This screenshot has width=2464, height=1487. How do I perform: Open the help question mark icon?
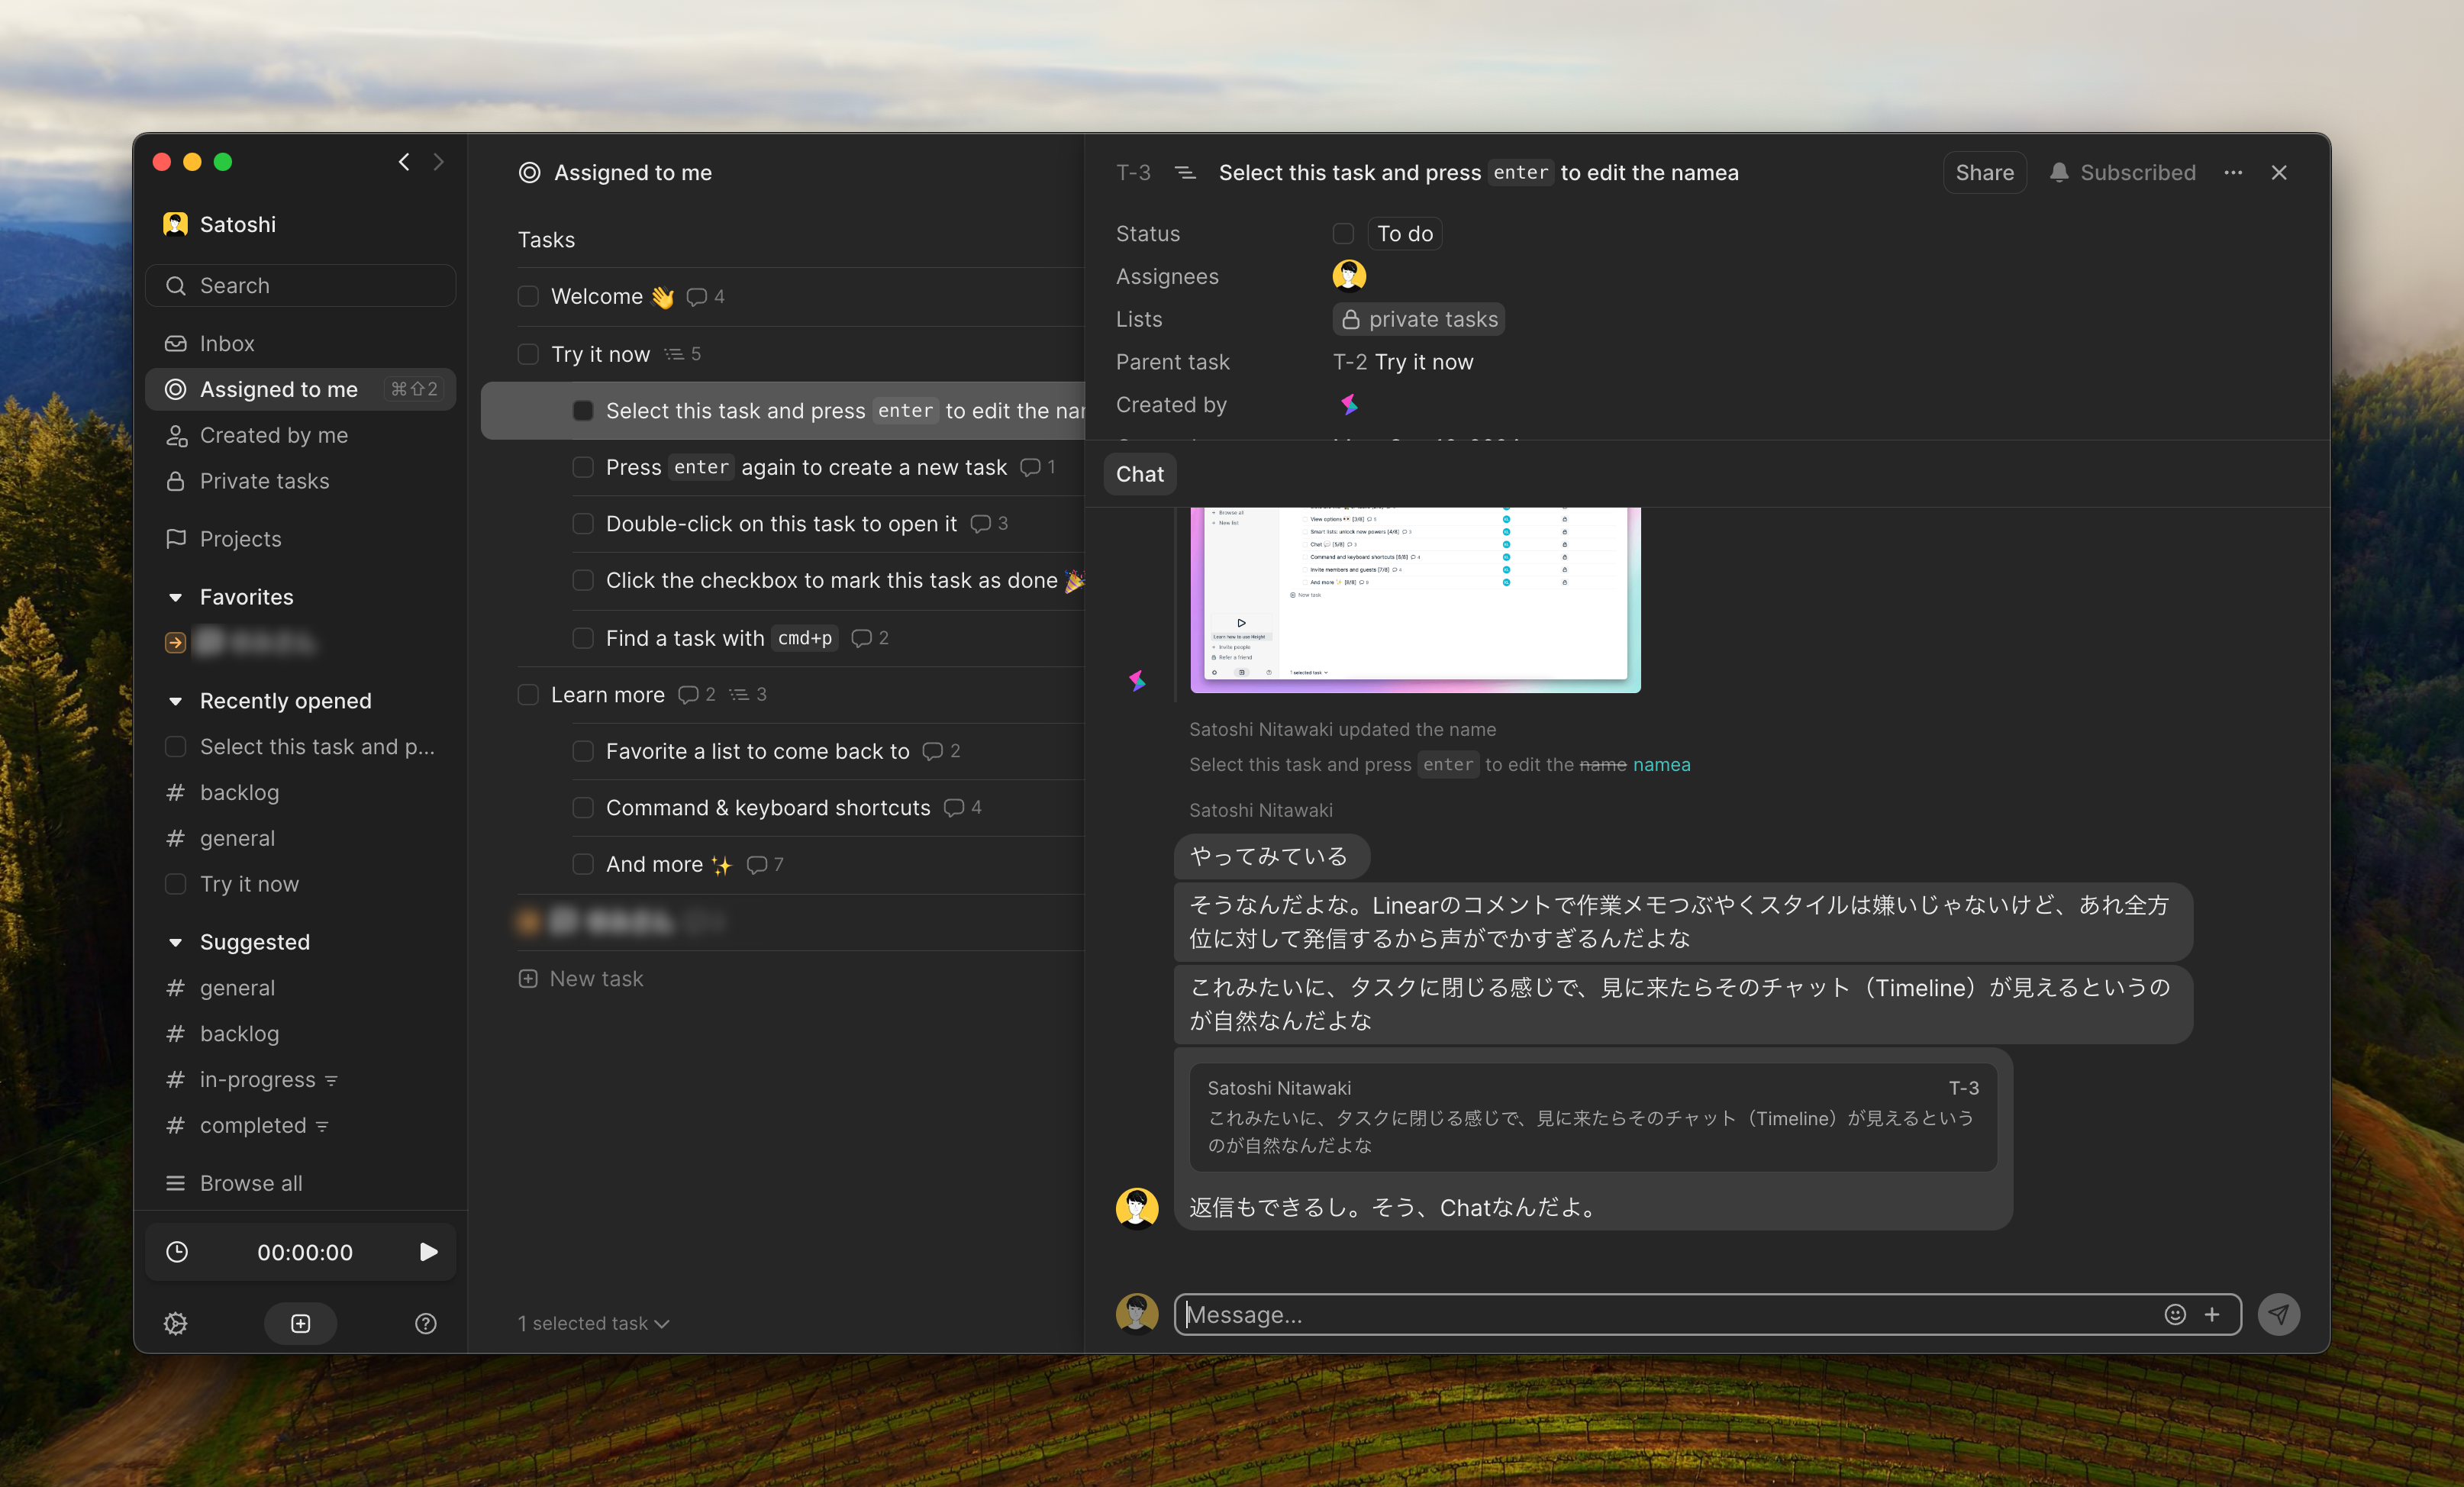pyautogui.click(x=425, y=1323)
